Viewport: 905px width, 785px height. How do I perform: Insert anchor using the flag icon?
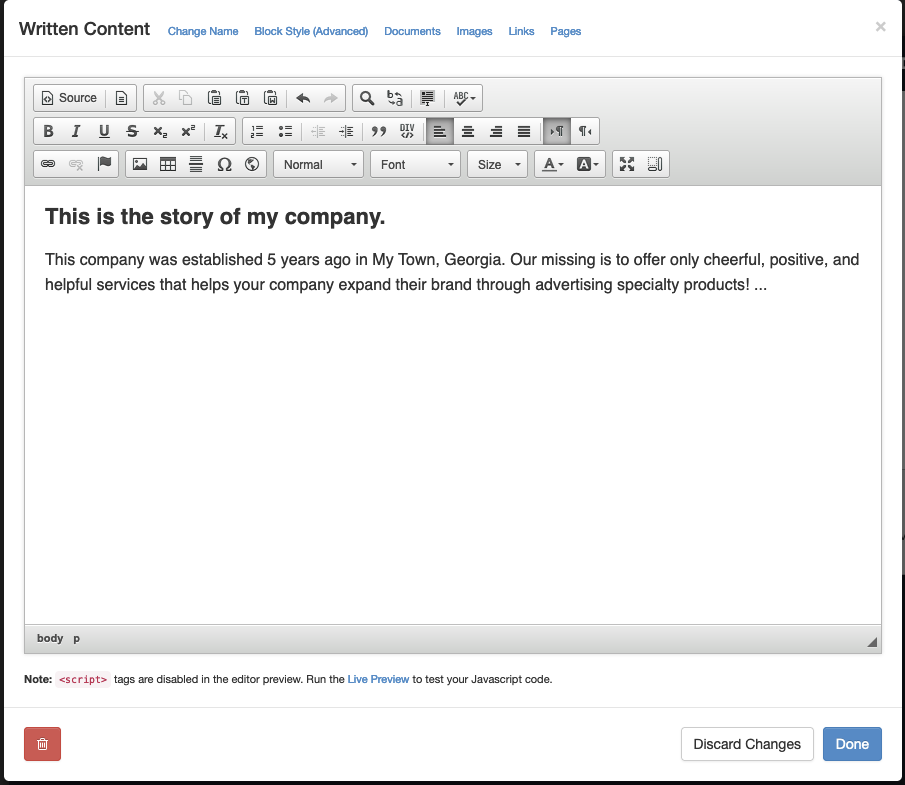104,165
